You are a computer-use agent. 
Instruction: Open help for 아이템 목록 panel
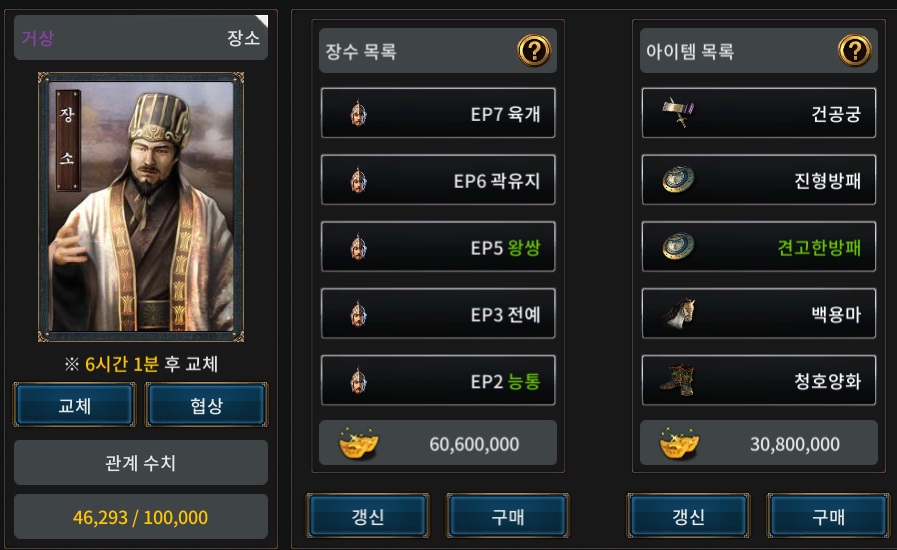click(855, 51)
